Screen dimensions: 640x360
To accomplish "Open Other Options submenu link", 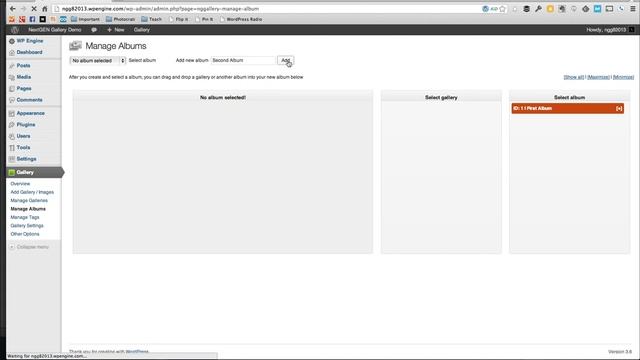I will pyautogui.click(x=25, y=234).
